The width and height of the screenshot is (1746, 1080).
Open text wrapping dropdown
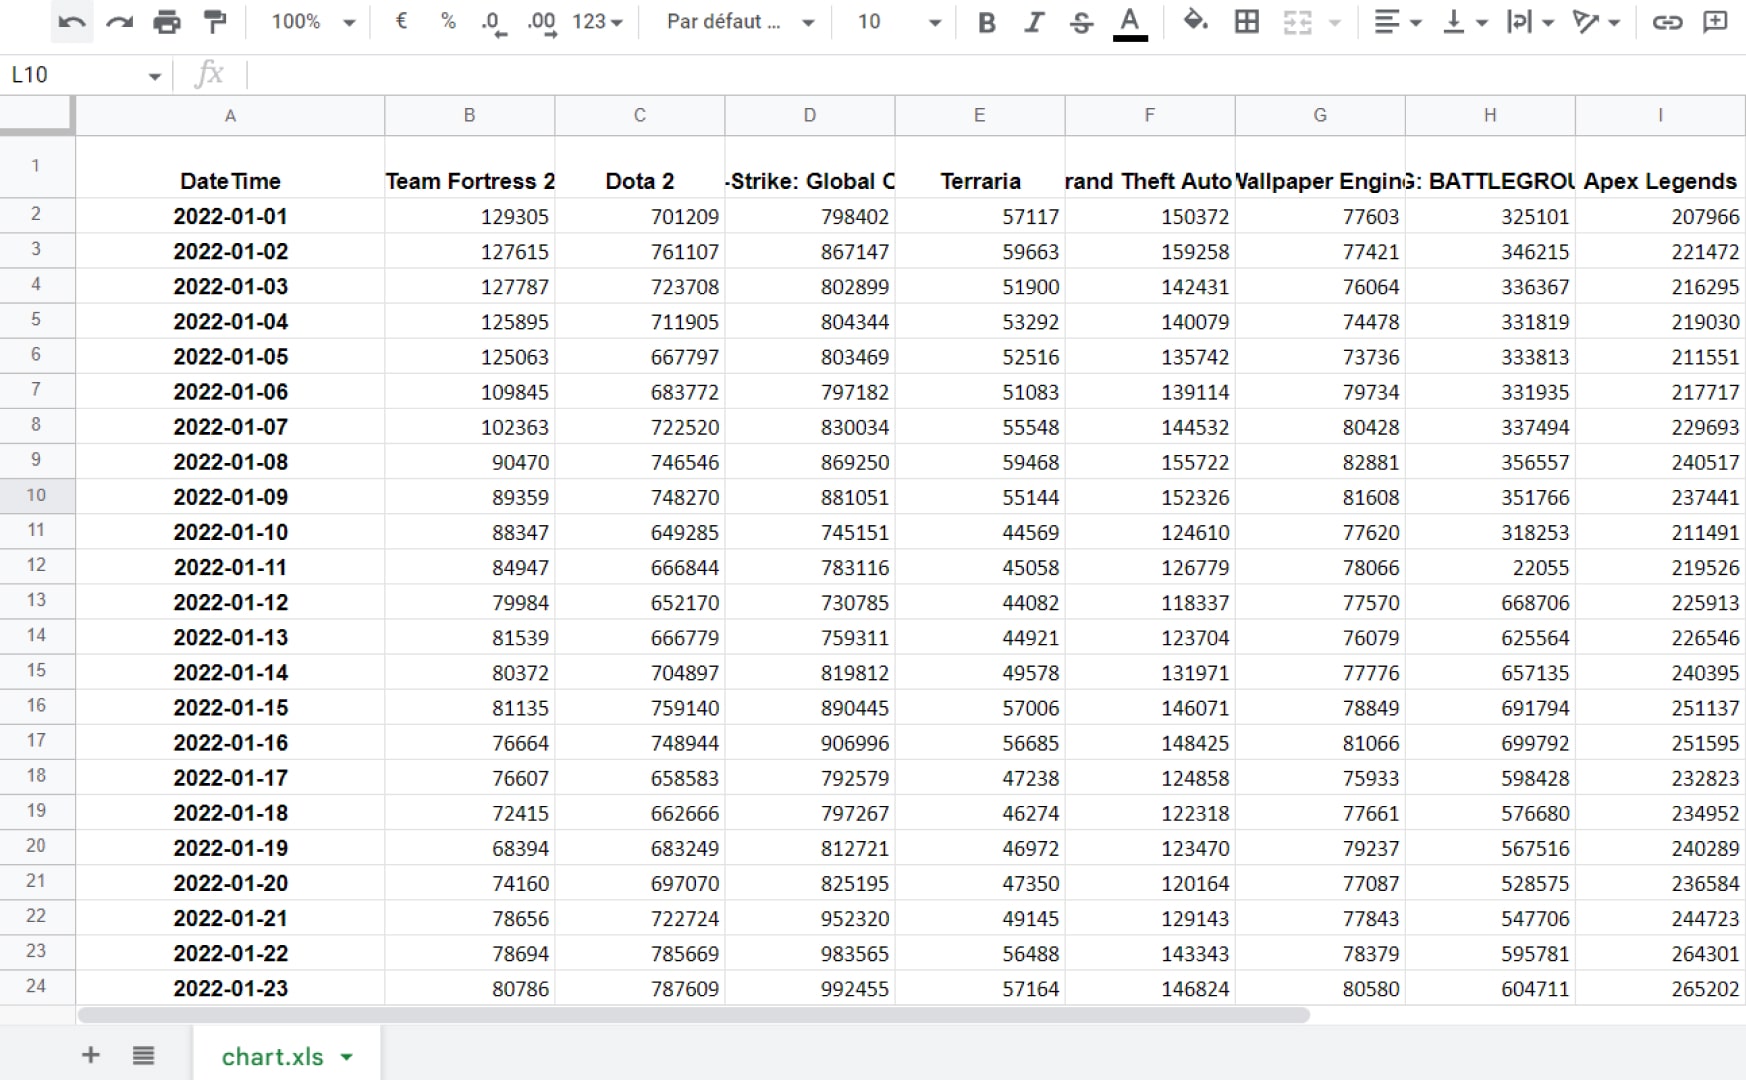click(1530, 22)
